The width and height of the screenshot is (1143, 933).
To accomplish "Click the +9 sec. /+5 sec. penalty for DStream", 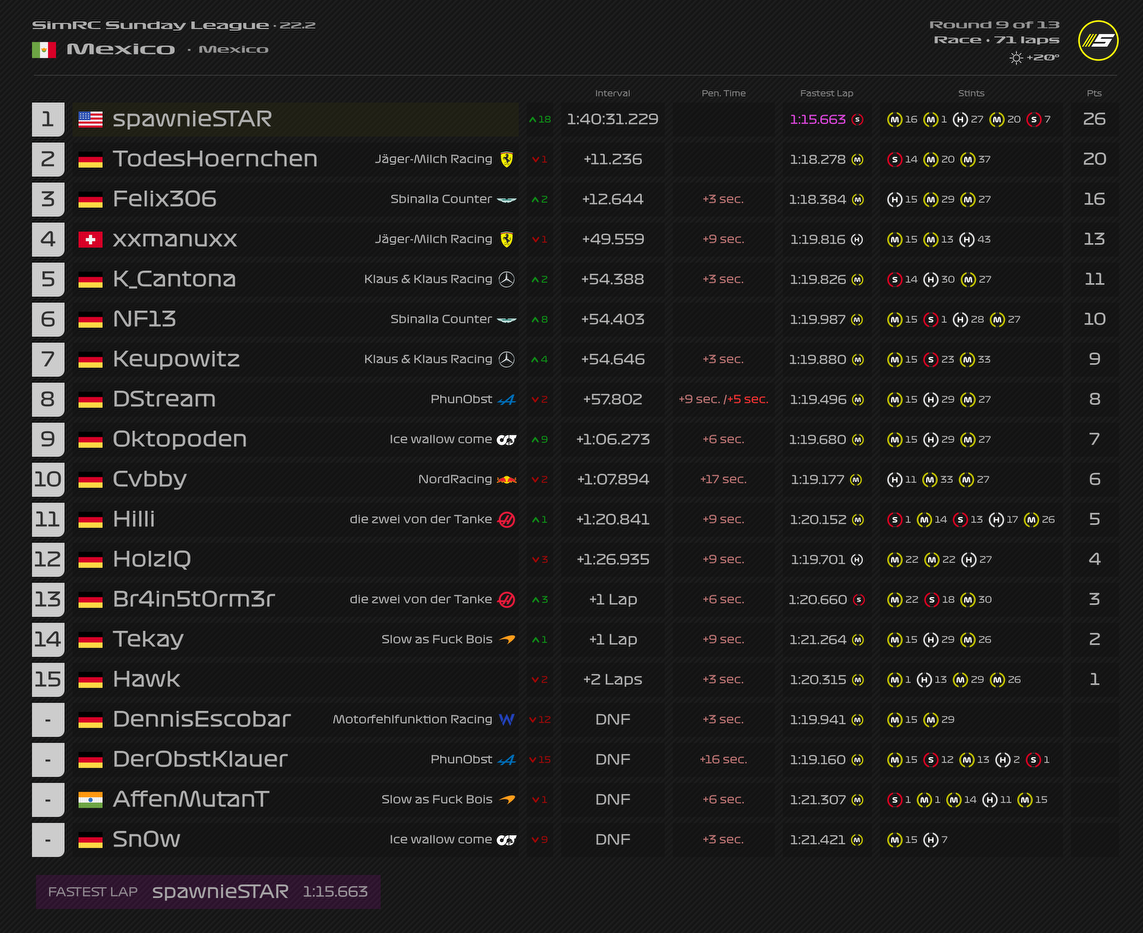I will [723, 399].
